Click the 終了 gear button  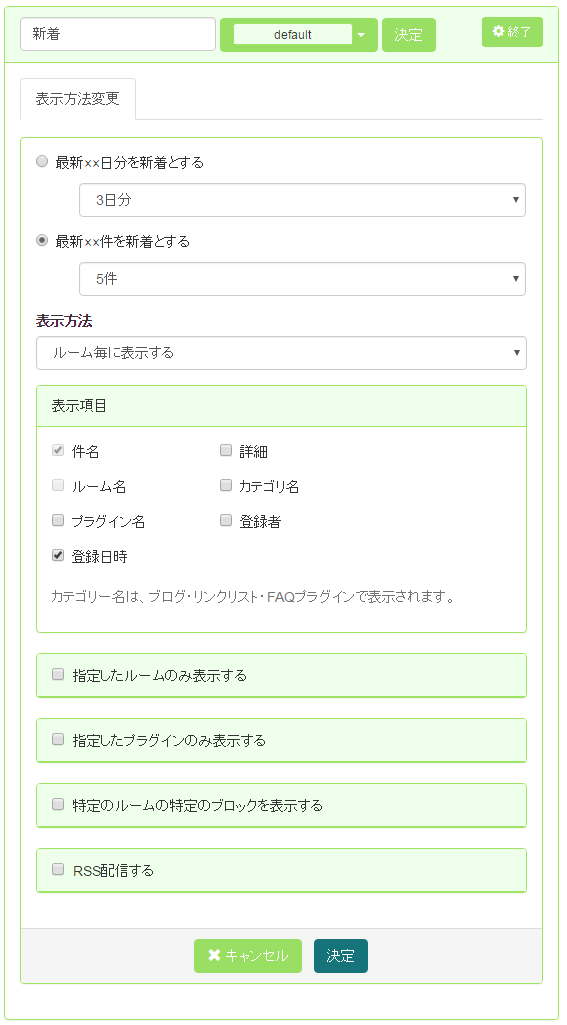pos(512,32)
